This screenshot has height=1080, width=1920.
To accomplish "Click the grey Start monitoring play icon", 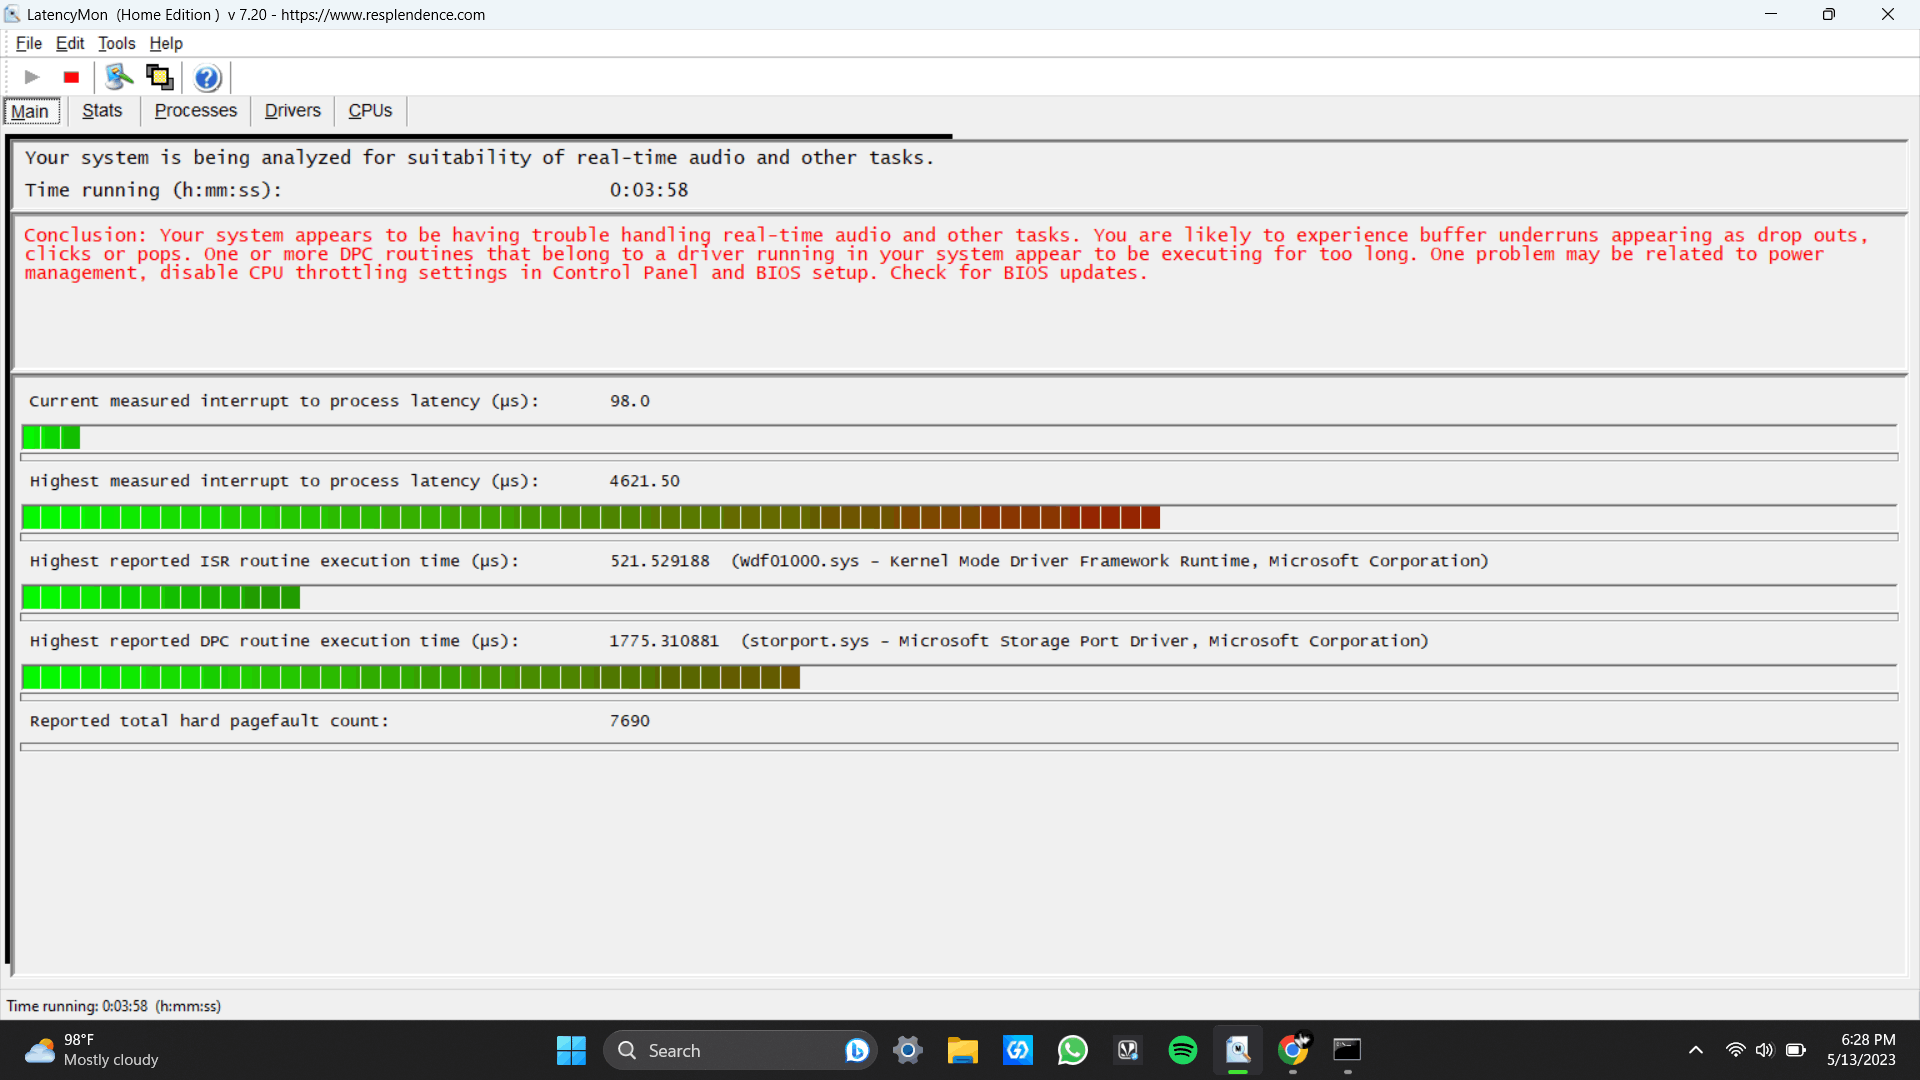I will click(x=32, y=77).
